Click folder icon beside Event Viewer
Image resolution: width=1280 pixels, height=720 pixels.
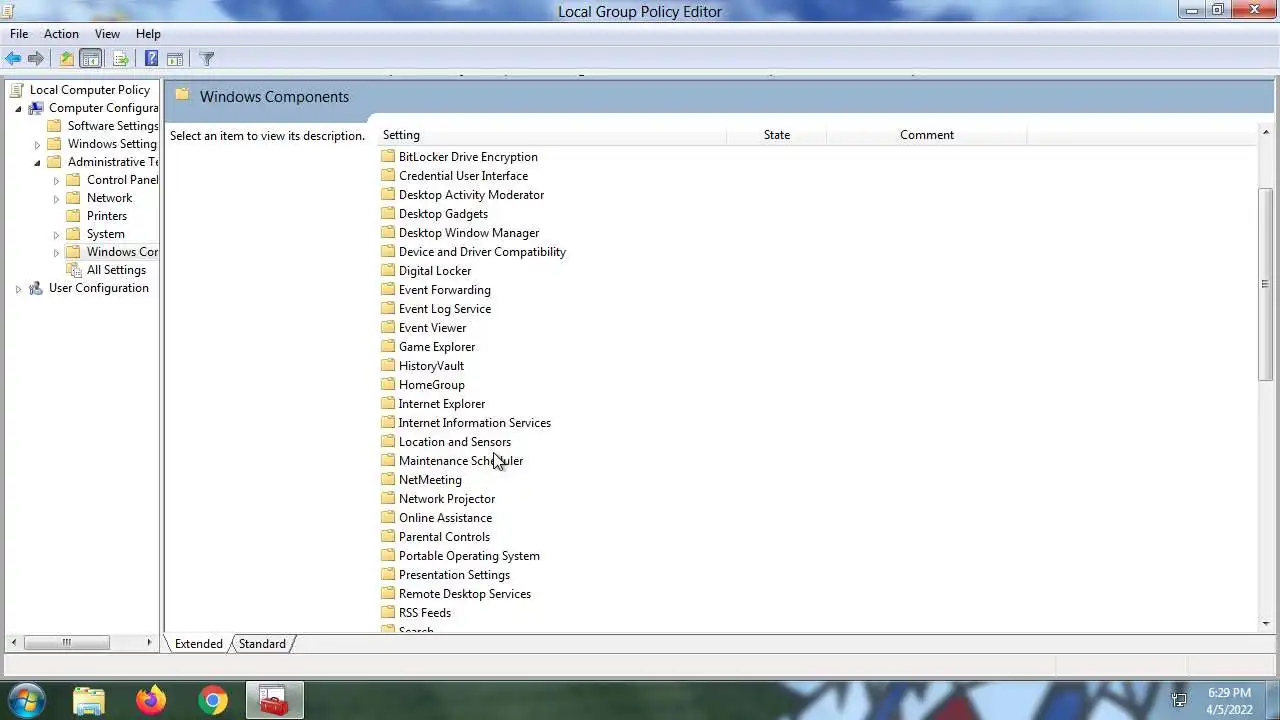coord(388,328)
